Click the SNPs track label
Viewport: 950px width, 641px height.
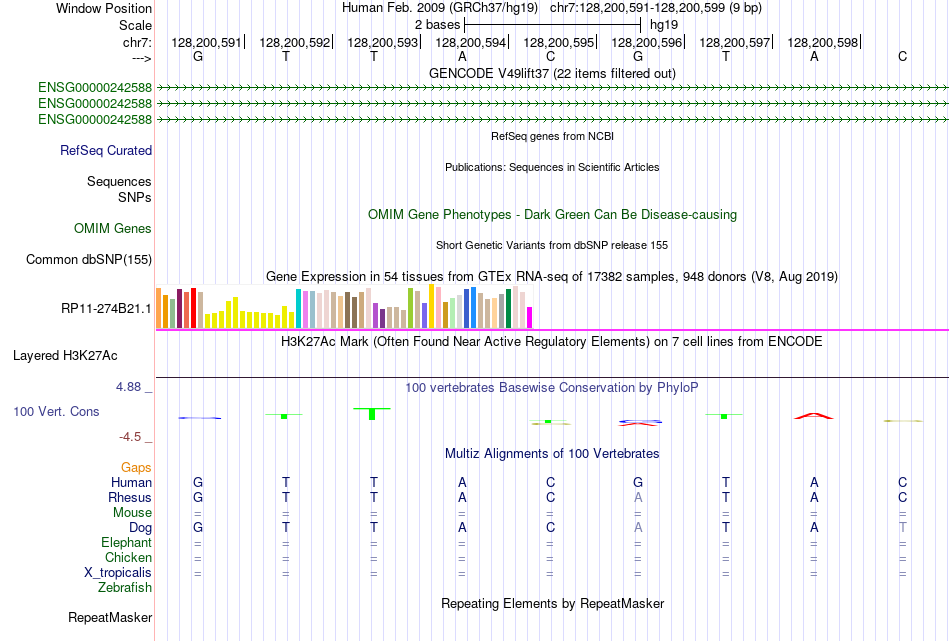(135, 198)
